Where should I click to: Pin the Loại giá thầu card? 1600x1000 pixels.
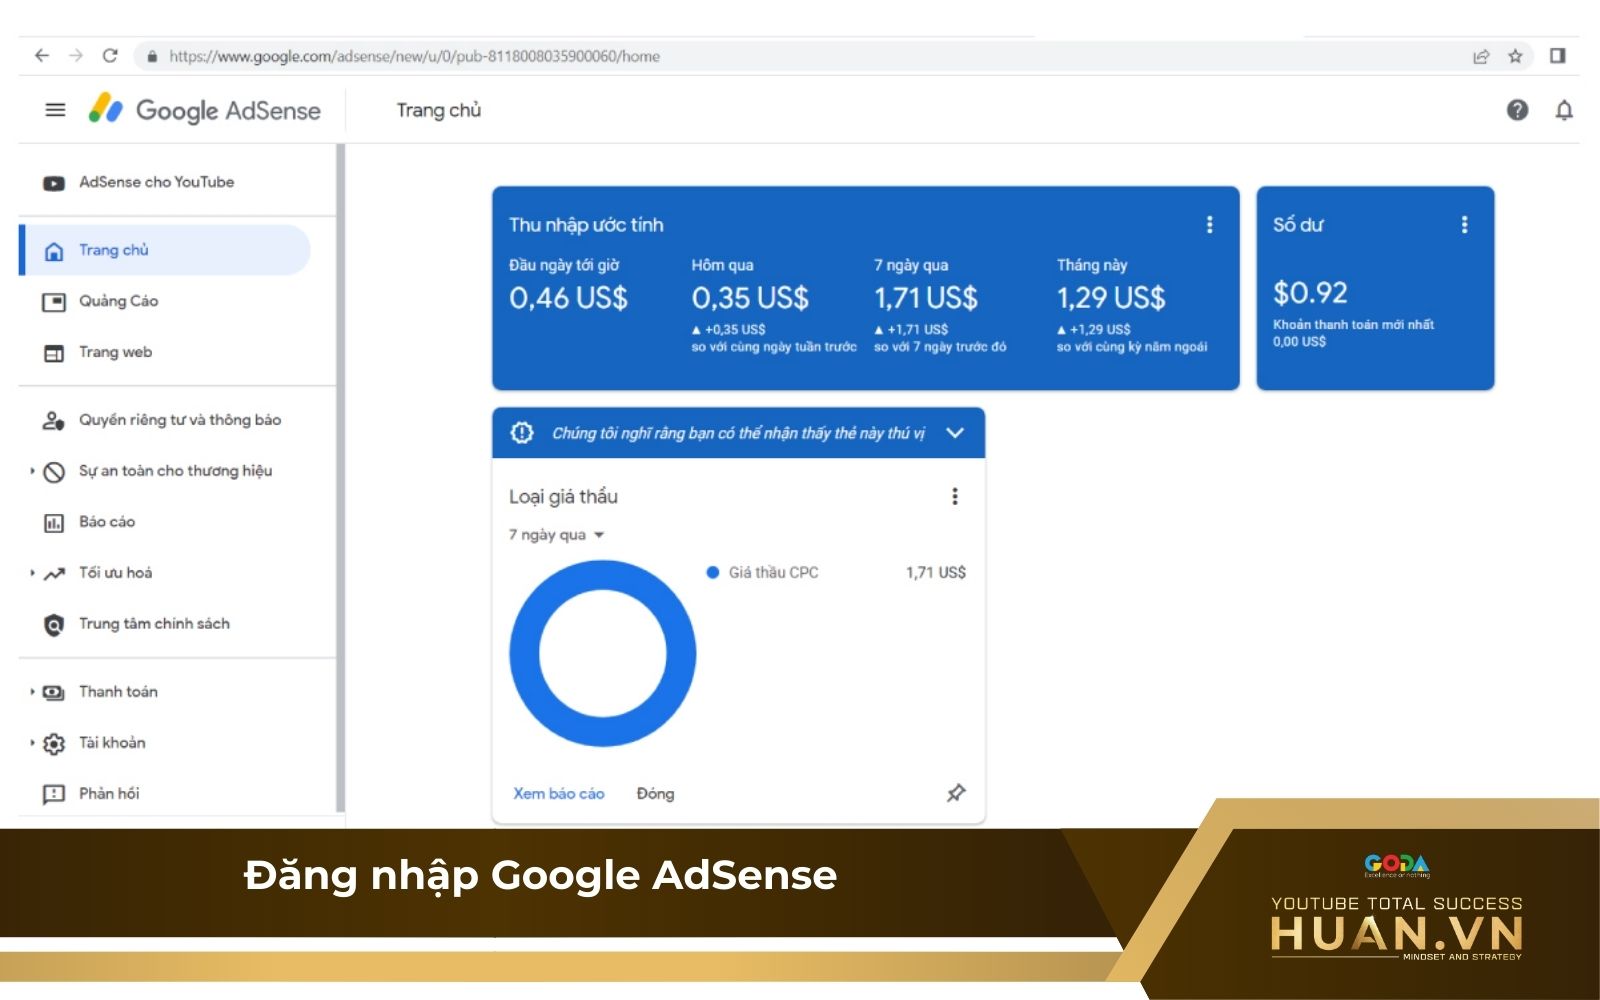coord(956,793)
